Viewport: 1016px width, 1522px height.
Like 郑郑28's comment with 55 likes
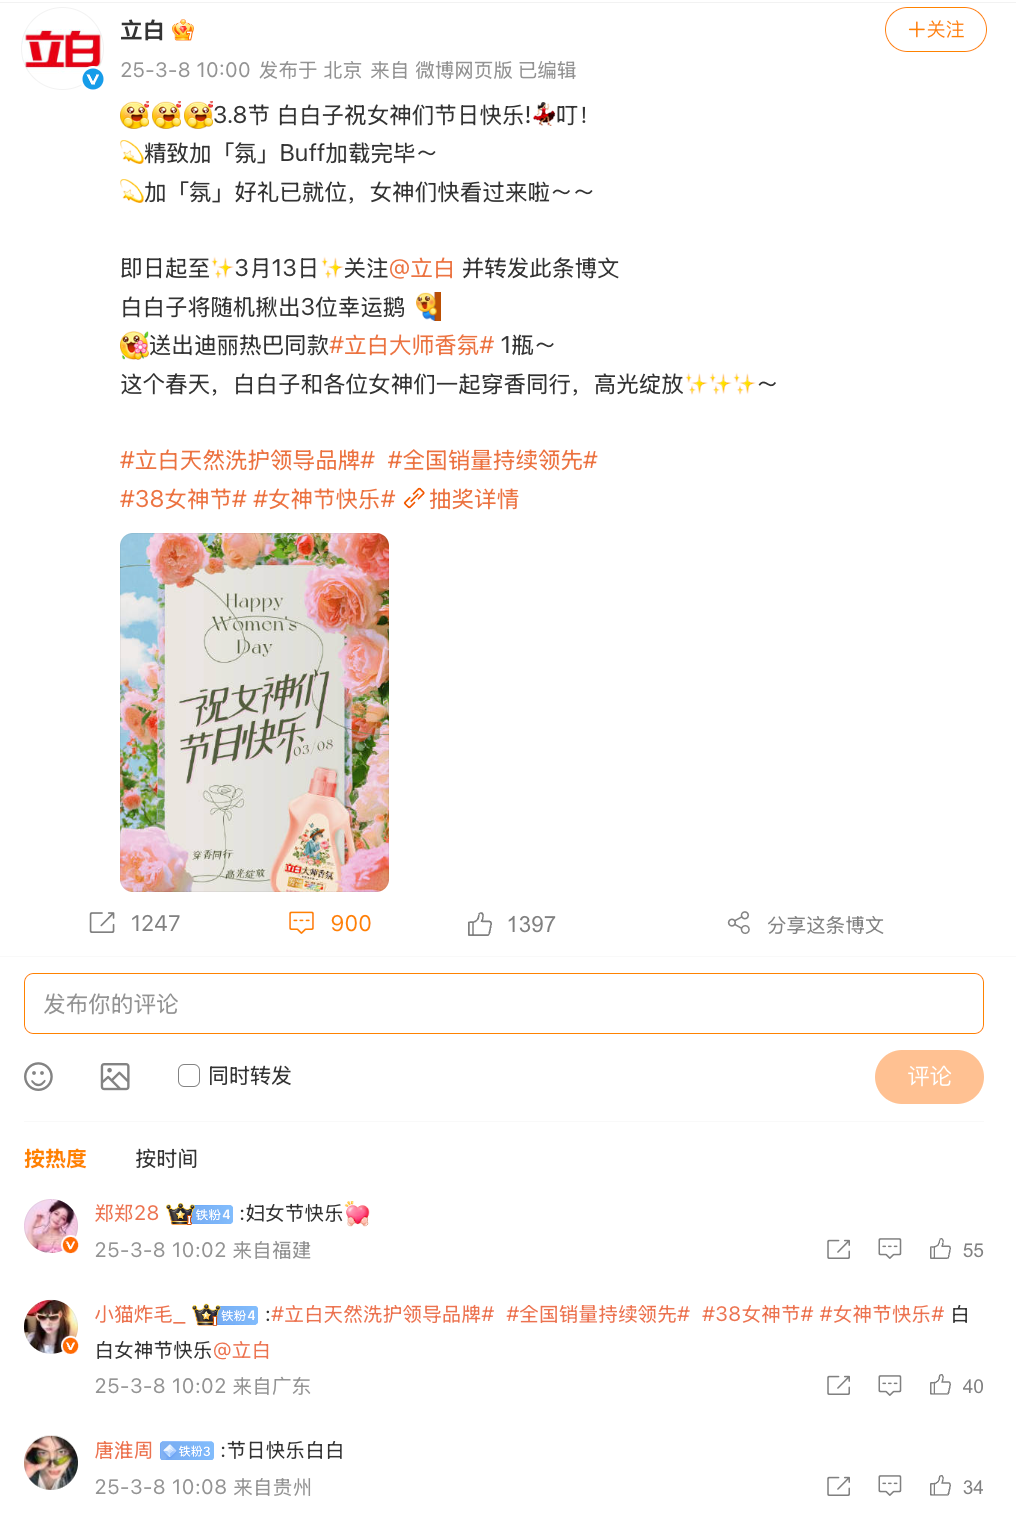point(940,1249)
